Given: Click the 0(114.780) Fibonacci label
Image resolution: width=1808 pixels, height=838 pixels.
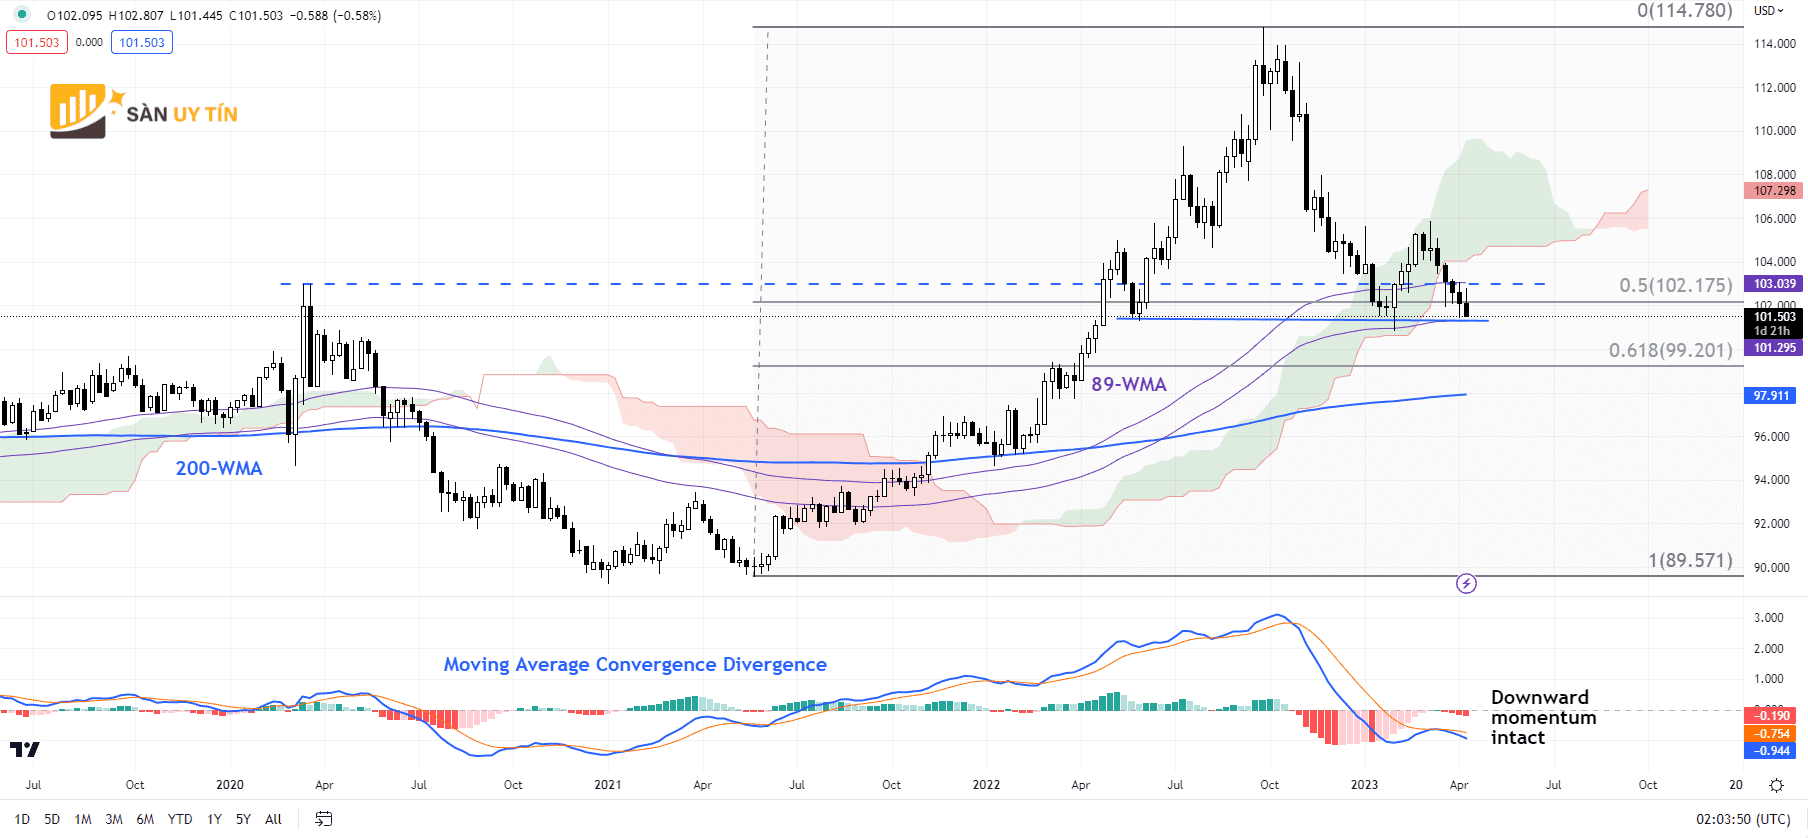Looking at the screenshot, I should coord(1685,11).
